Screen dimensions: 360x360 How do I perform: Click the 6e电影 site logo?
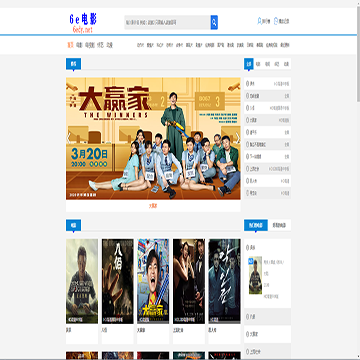(83, 23)
